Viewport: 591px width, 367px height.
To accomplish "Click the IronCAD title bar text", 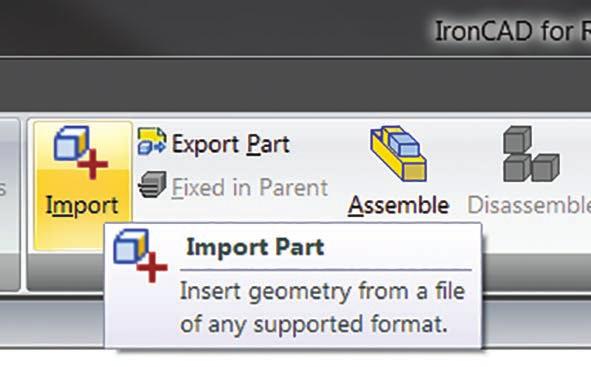I will (x=513, y=31).
